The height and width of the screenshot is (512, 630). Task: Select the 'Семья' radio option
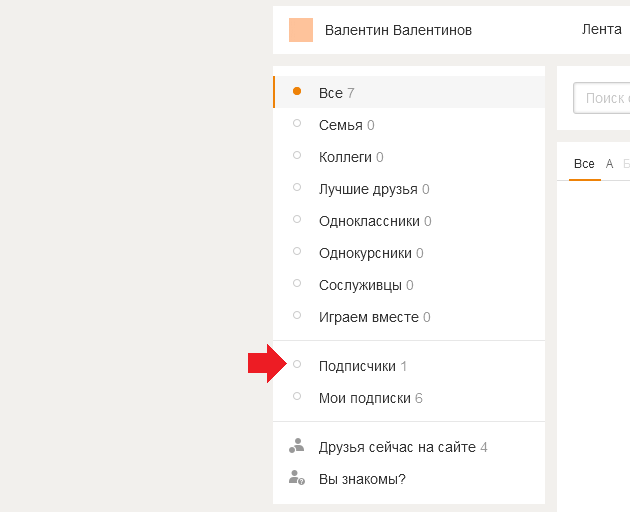(x=297, y=123)
